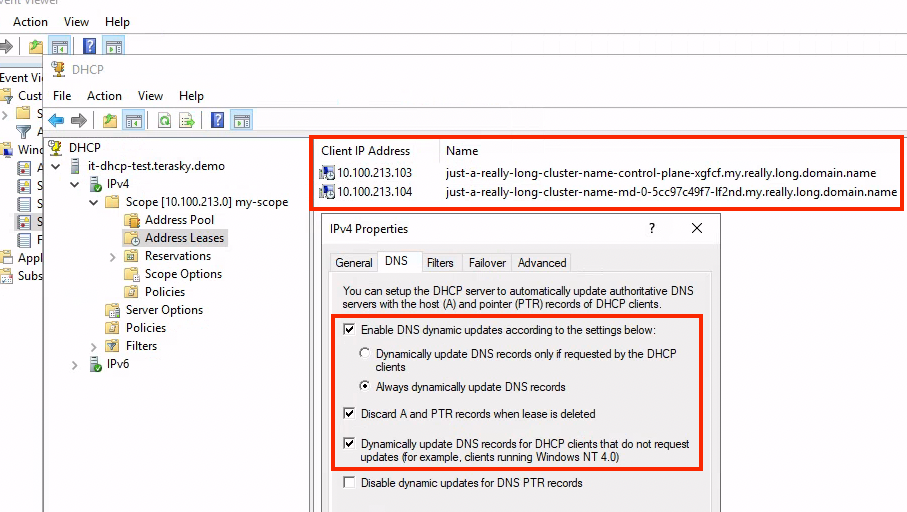Image resolution: width=907 pixels, height=512 pixels.
Task: Click the question mark help button in dialog
Action: click(x=652, y=229)
